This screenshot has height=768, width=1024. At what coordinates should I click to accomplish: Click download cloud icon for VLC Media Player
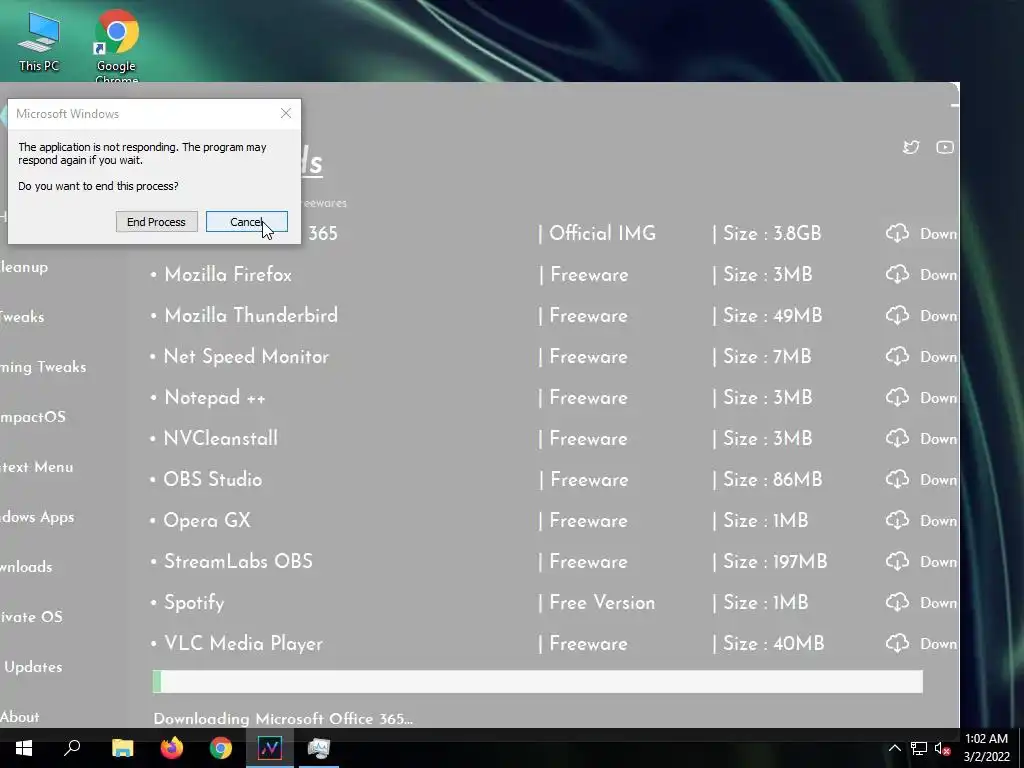(x=897, y=643)
